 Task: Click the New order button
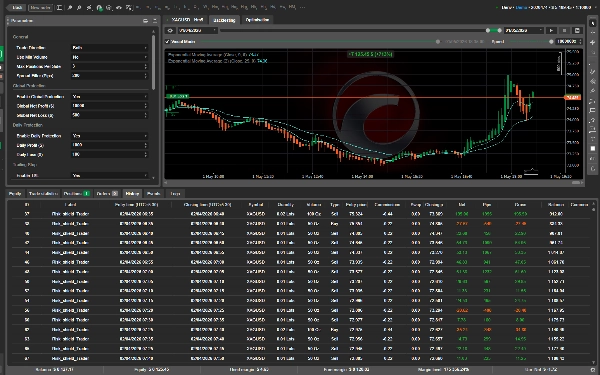click(x=40, y=7)
